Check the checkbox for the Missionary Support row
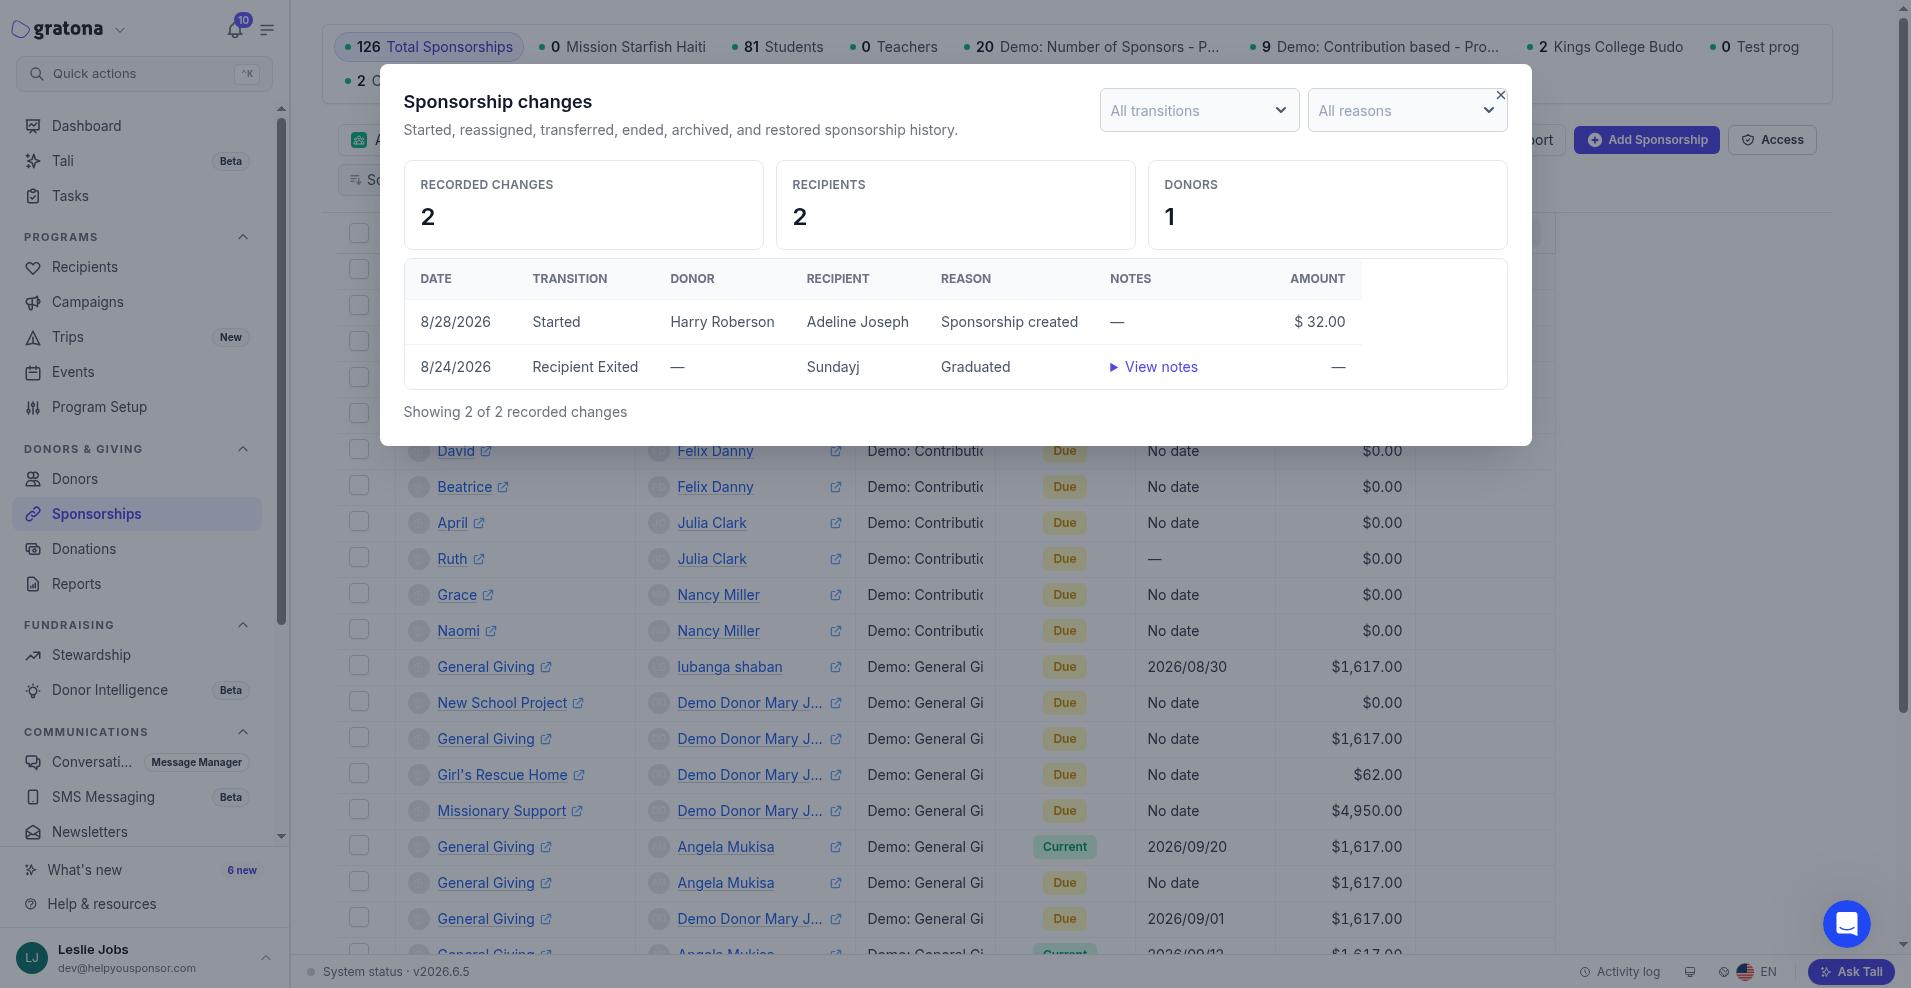 coord(359,810)
